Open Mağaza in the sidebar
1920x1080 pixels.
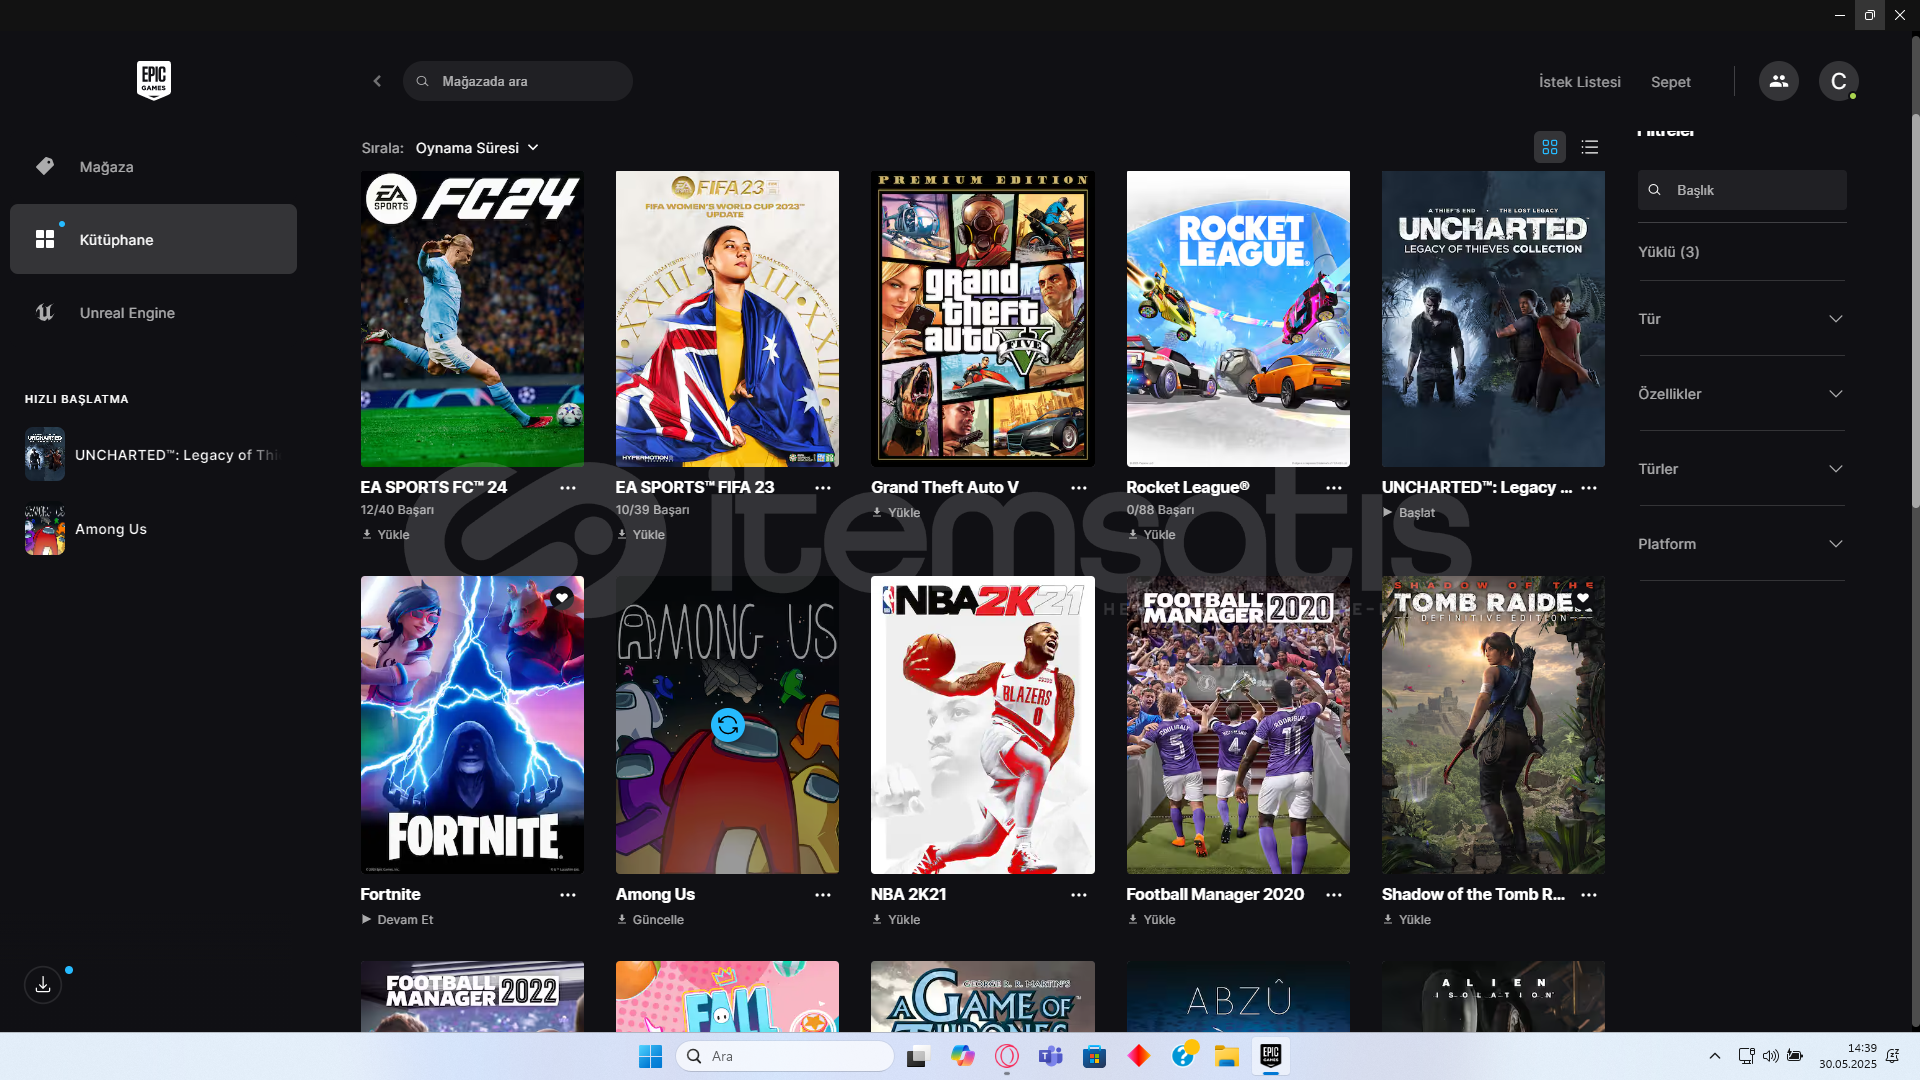pos(153,167)
